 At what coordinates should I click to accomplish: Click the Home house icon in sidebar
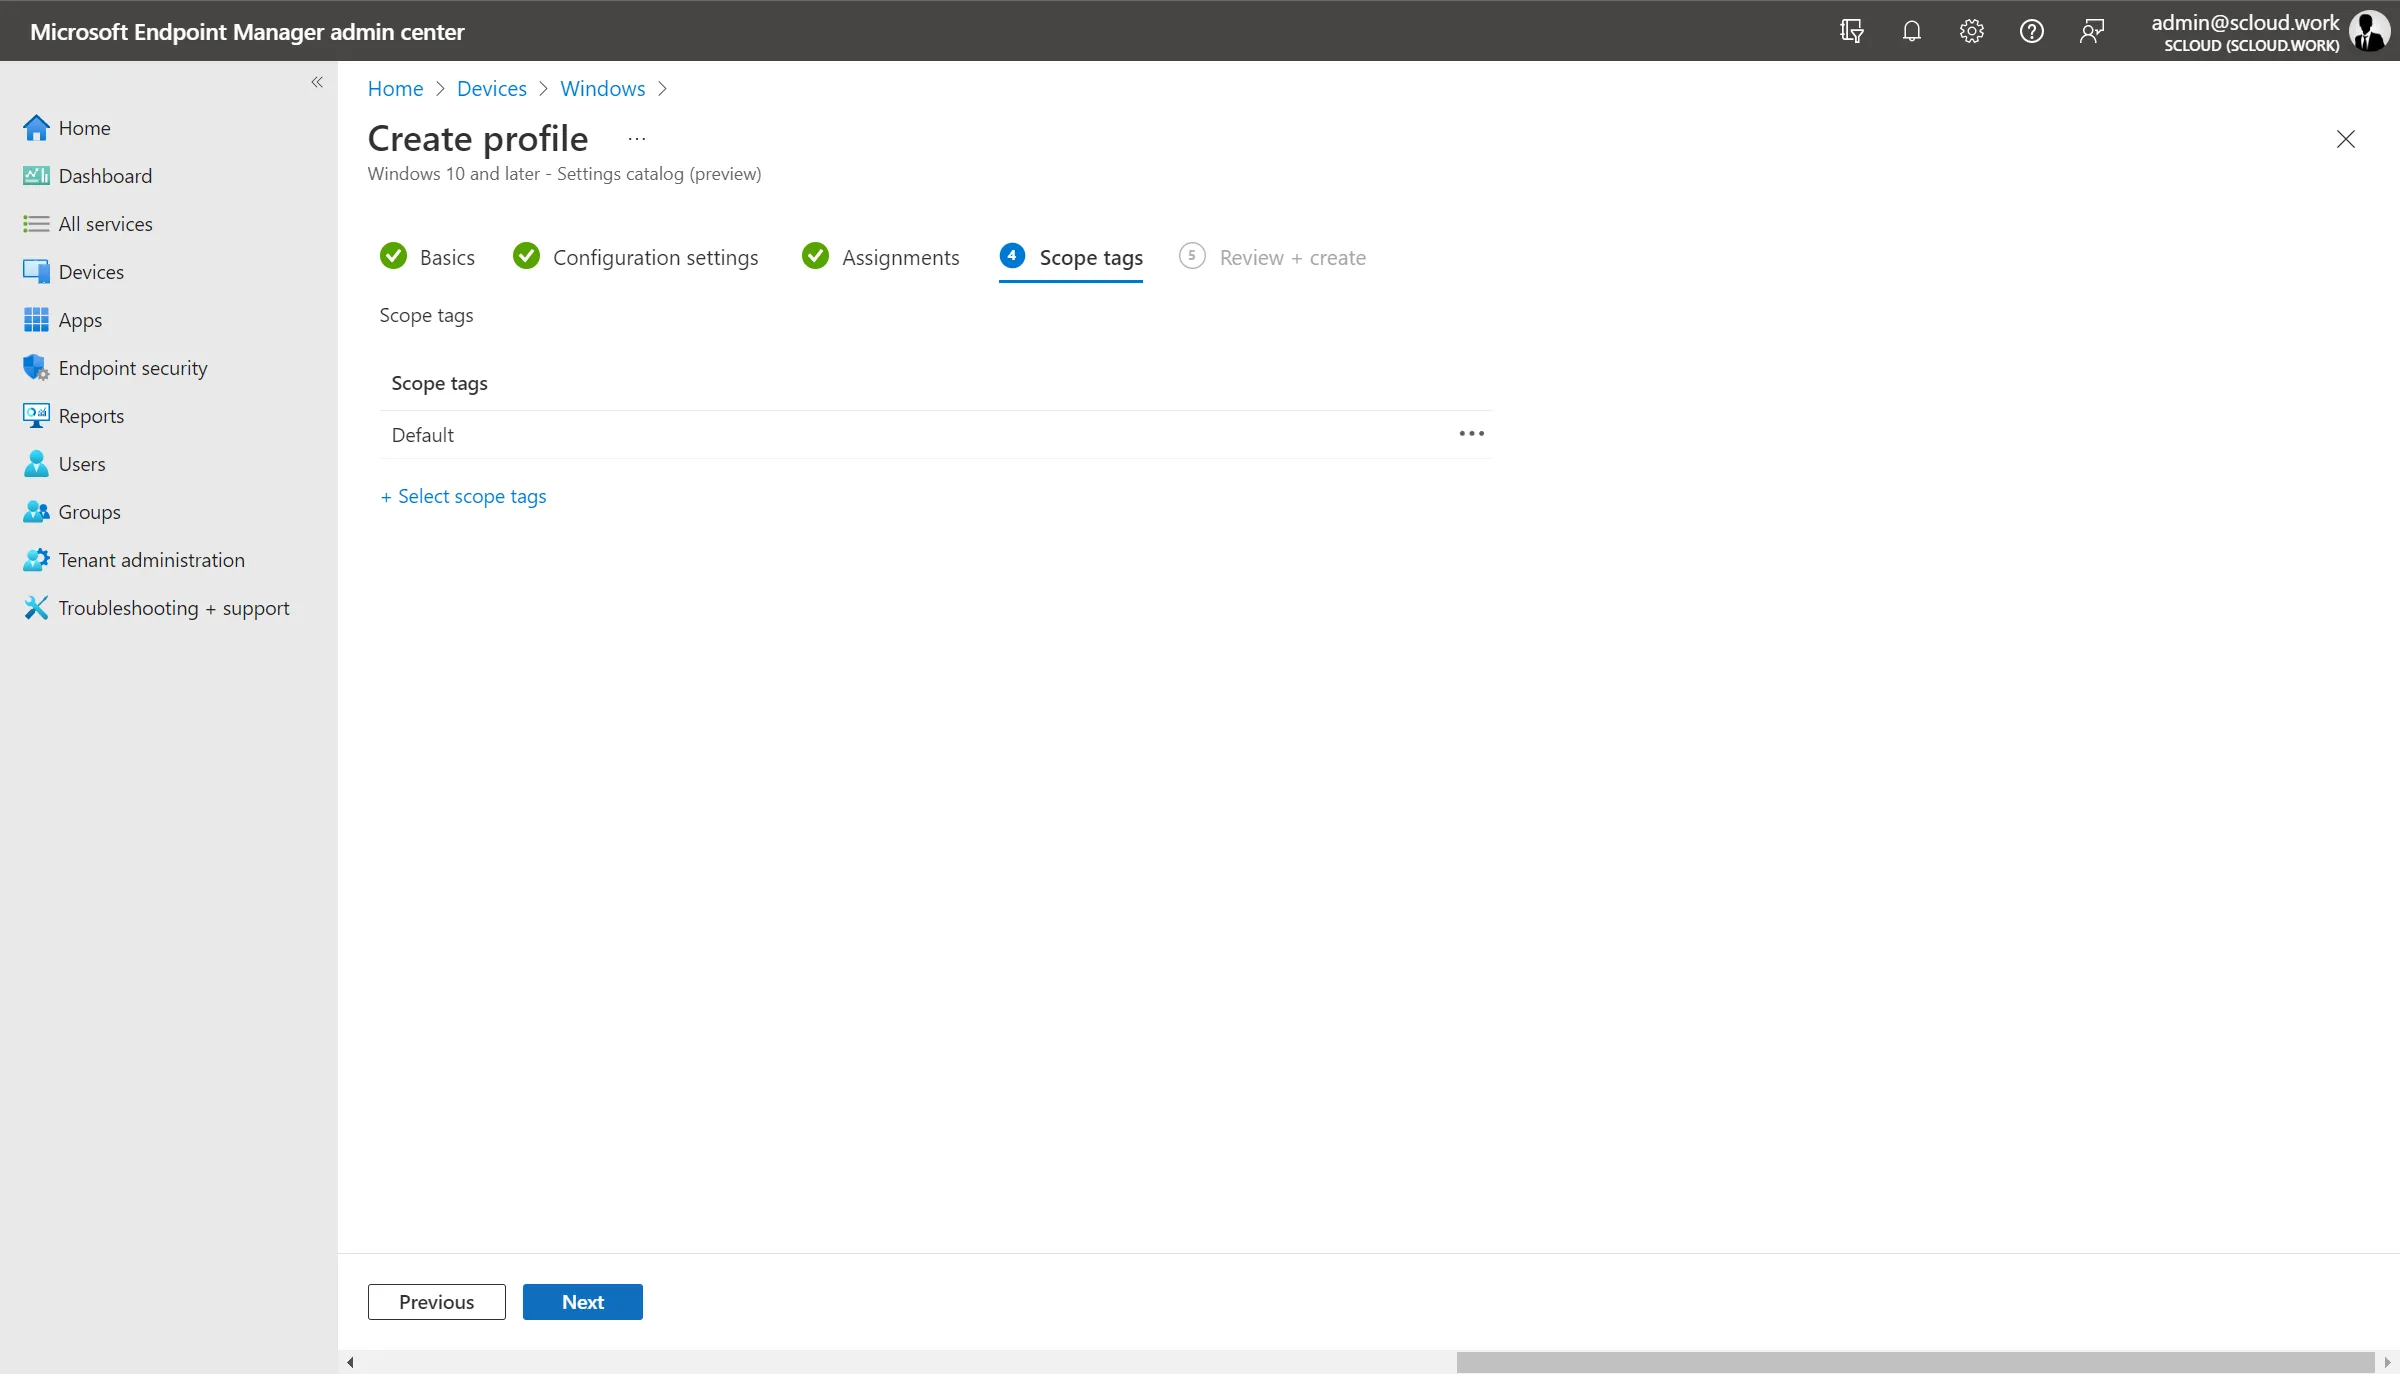pos(36,128)
